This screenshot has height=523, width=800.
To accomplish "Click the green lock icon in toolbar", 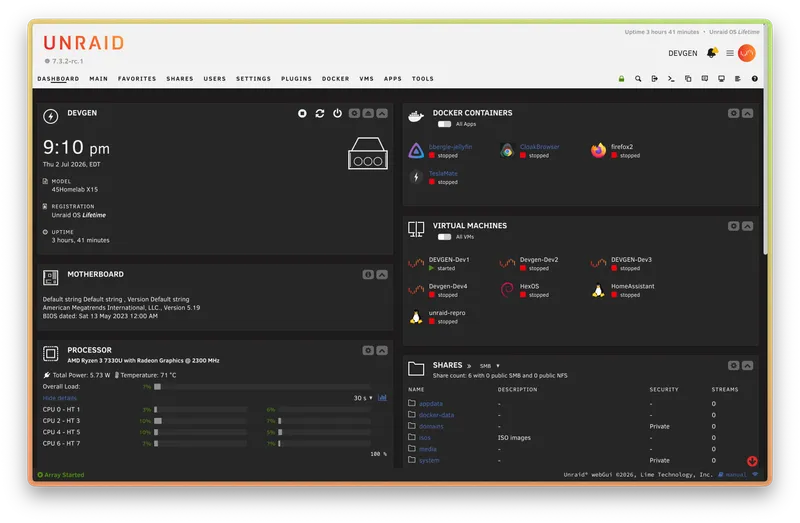I will point(621,79).
